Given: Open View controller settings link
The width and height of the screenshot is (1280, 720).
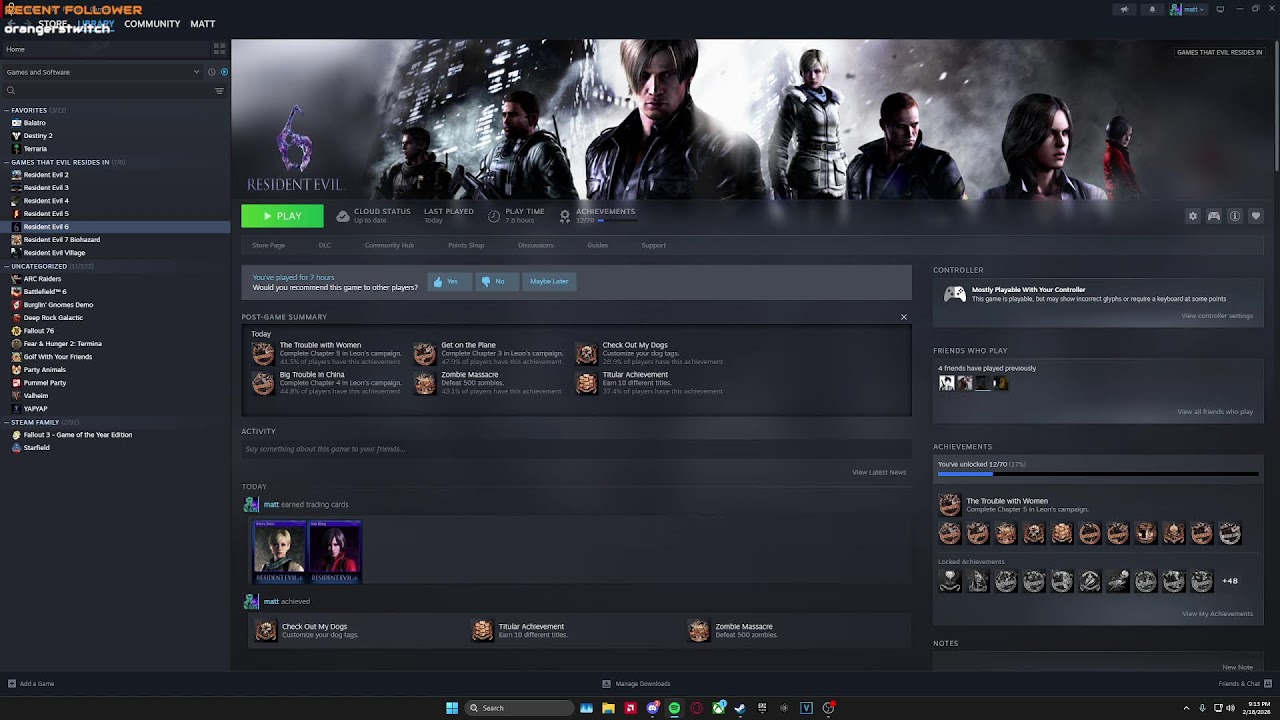Looking at the screenshot, I should coord(1217,316).
